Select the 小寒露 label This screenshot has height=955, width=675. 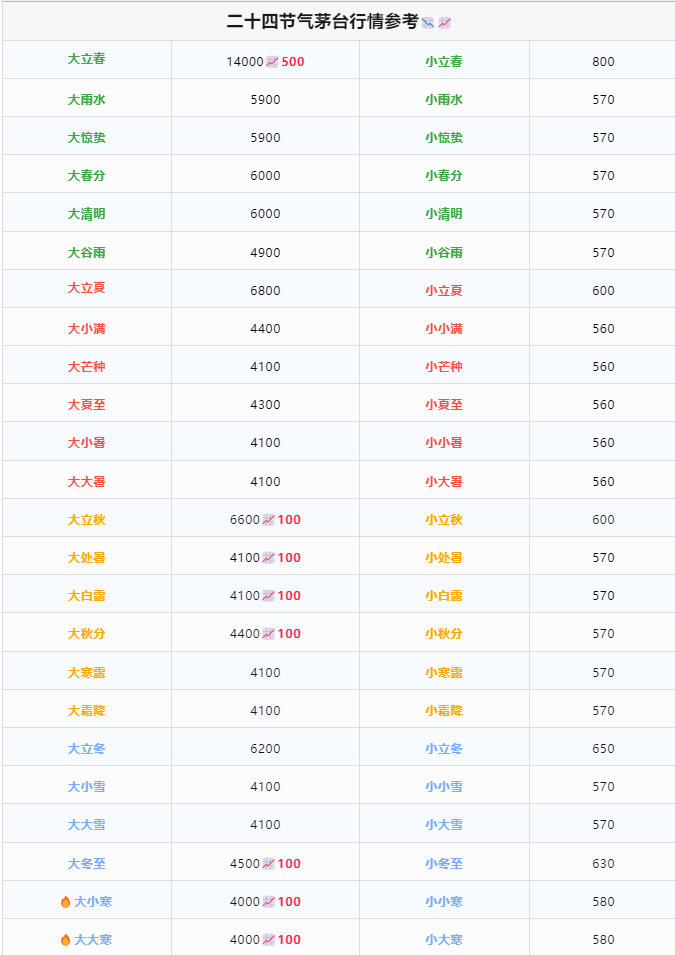444,672
